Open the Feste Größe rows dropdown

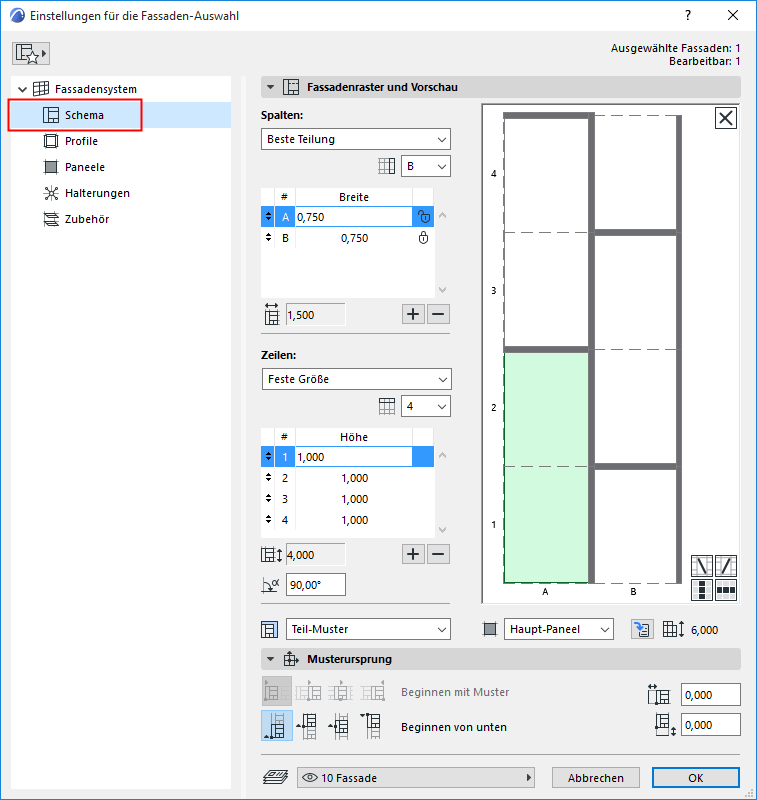[357, 379]
